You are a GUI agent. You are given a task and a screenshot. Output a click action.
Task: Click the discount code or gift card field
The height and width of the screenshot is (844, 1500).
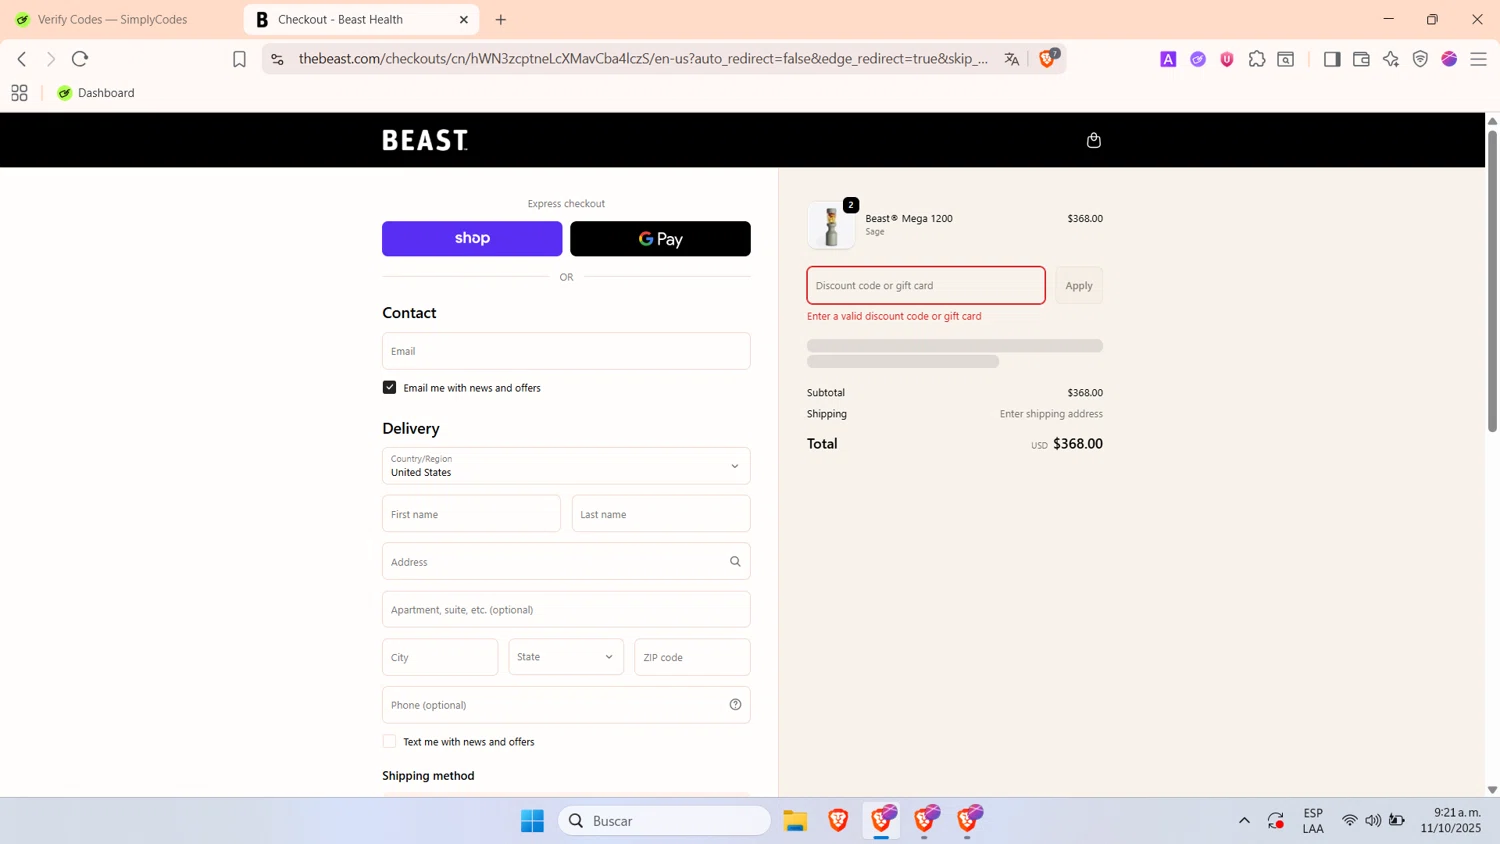click(x=926, y=286)
